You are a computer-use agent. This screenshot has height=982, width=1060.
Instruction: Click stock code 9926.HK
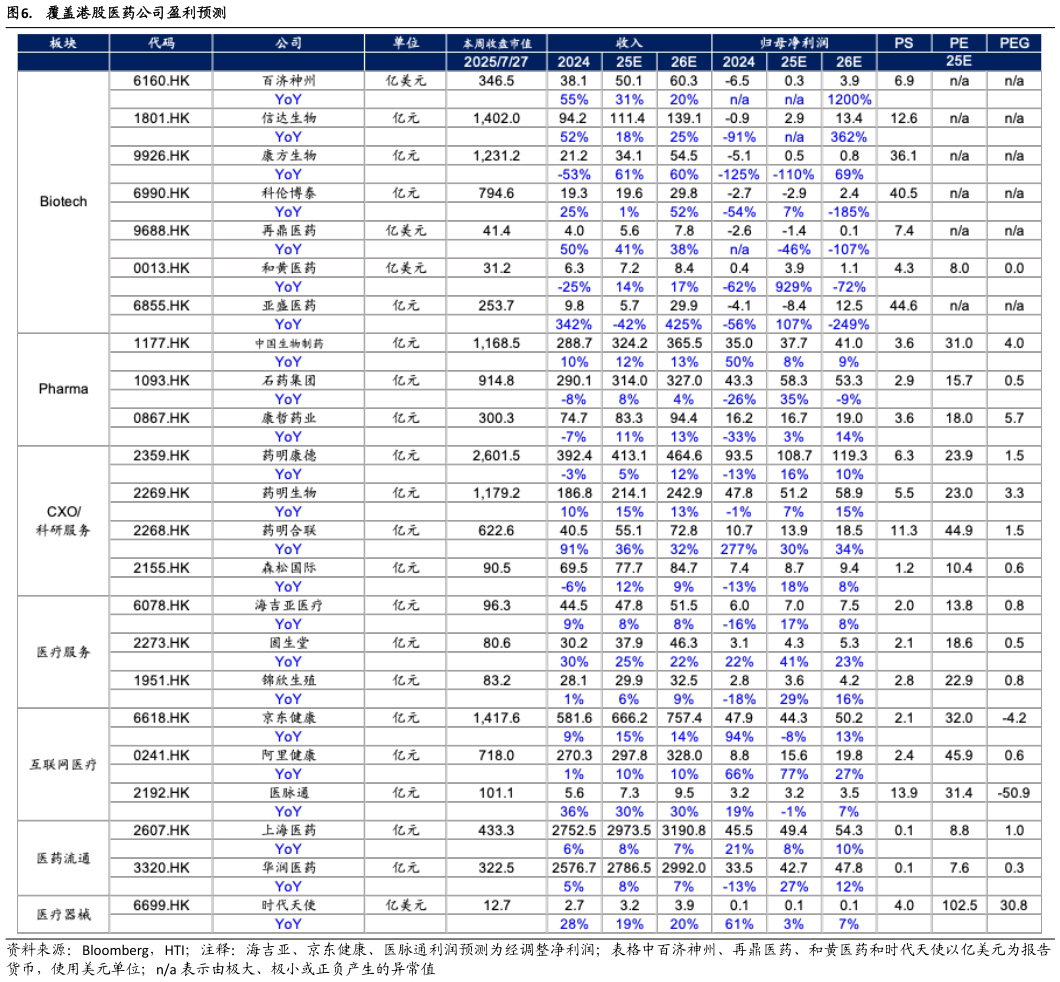pos(161,156)
